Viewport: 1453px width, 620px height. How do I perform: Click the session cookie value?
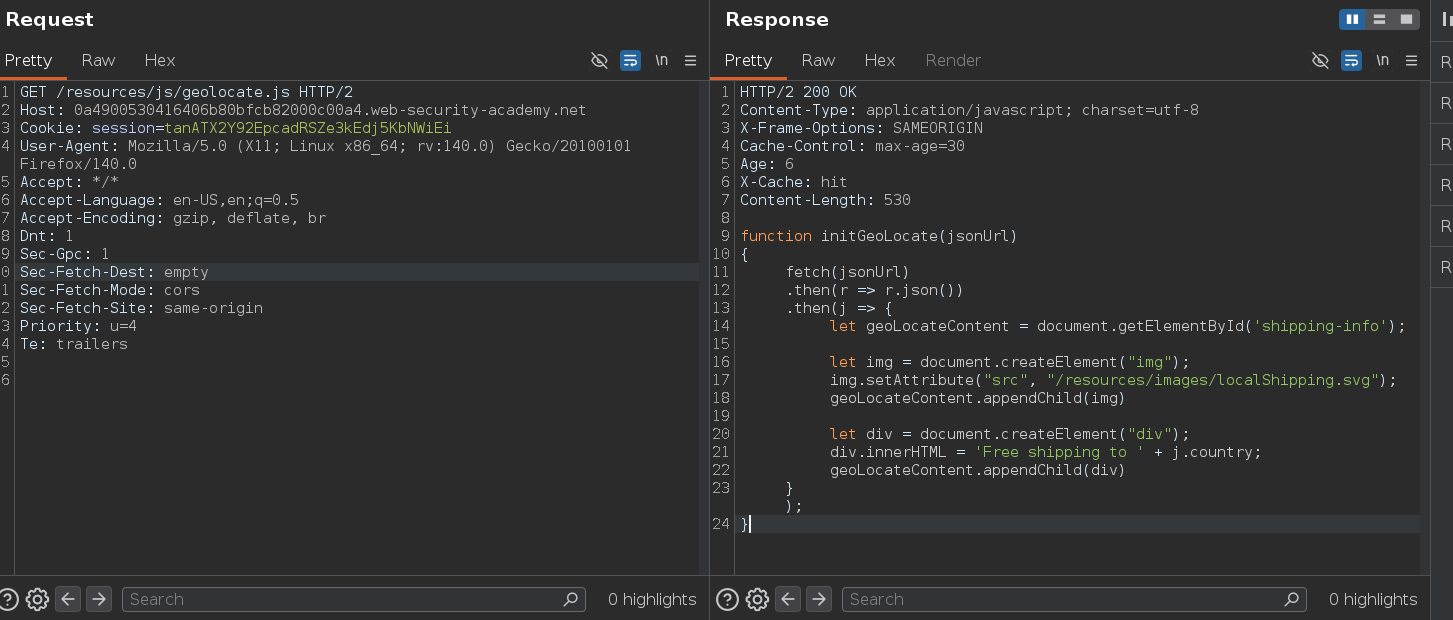click(308, 128)
